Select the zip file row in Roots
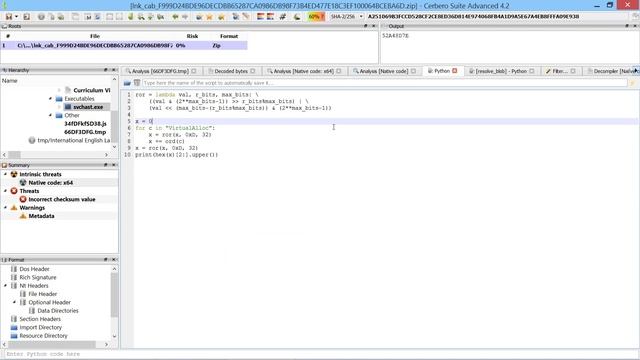 (x=124, y=45)
